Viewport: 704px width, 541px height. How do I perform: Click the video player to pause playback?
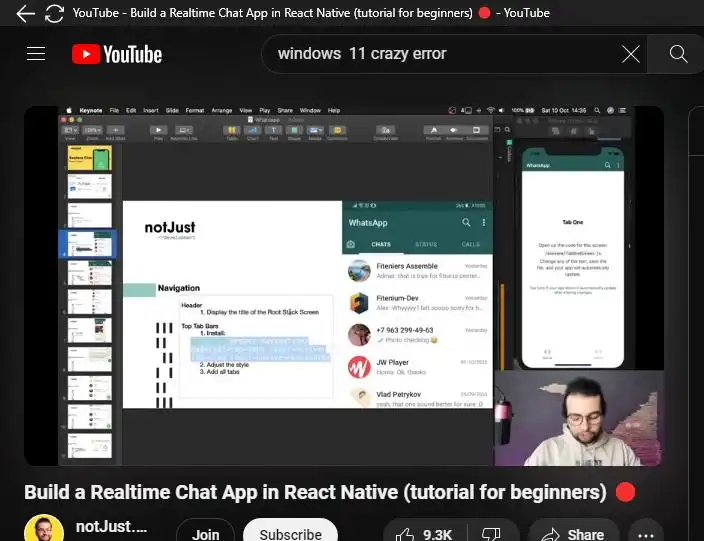click(x=343, y=286)
